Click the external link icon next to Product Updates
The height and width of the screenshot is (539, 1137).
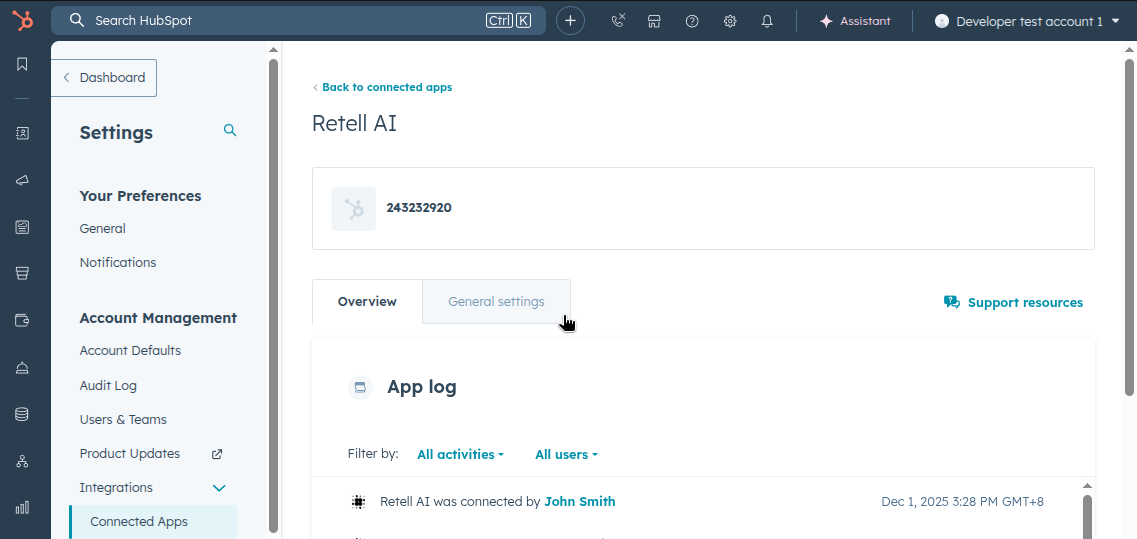coord(217,454)
